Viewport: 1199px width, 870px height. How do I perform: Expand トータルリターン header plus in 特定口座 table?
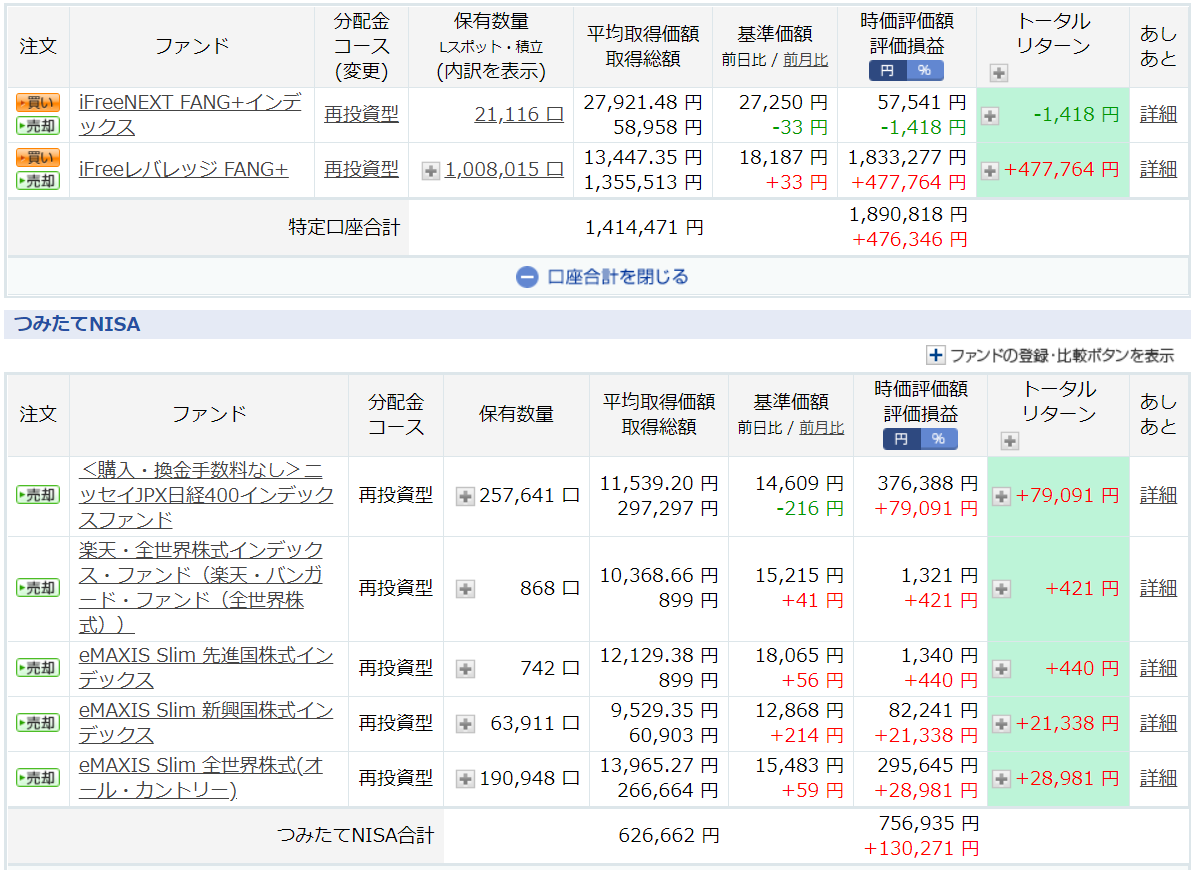pos(999,73)
